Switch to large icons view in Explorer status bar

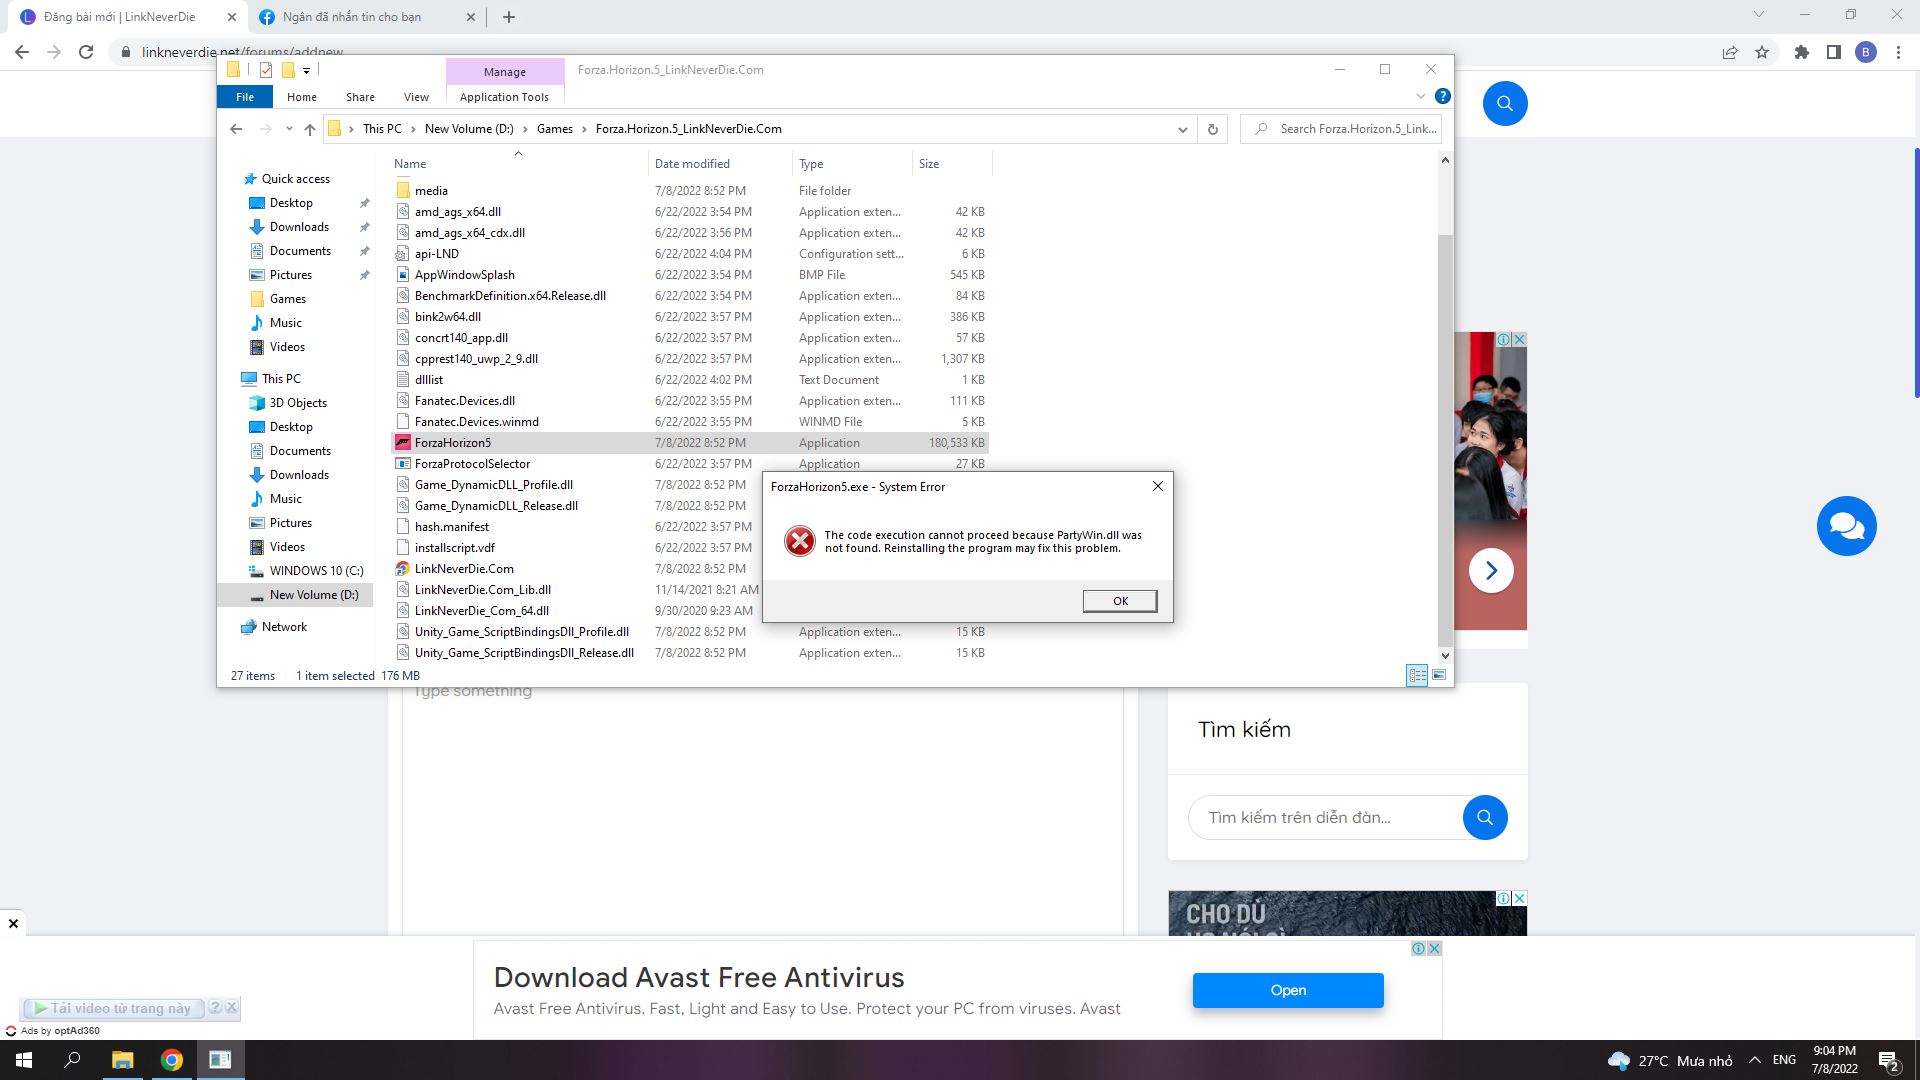1439,675
